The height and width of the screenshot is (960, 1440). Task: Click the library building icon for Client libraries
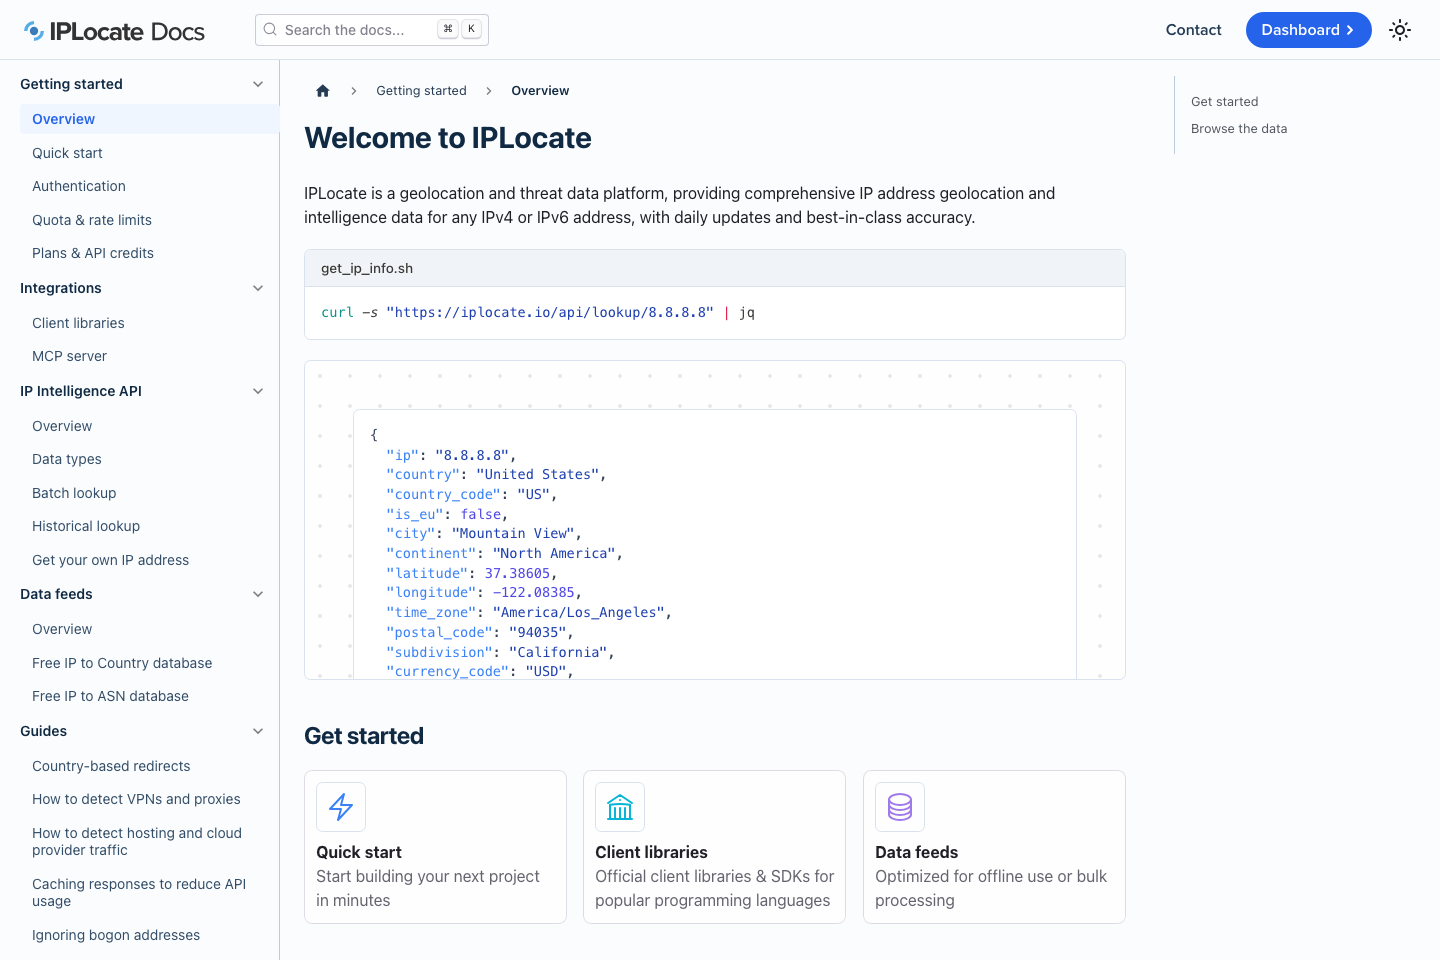620,807
